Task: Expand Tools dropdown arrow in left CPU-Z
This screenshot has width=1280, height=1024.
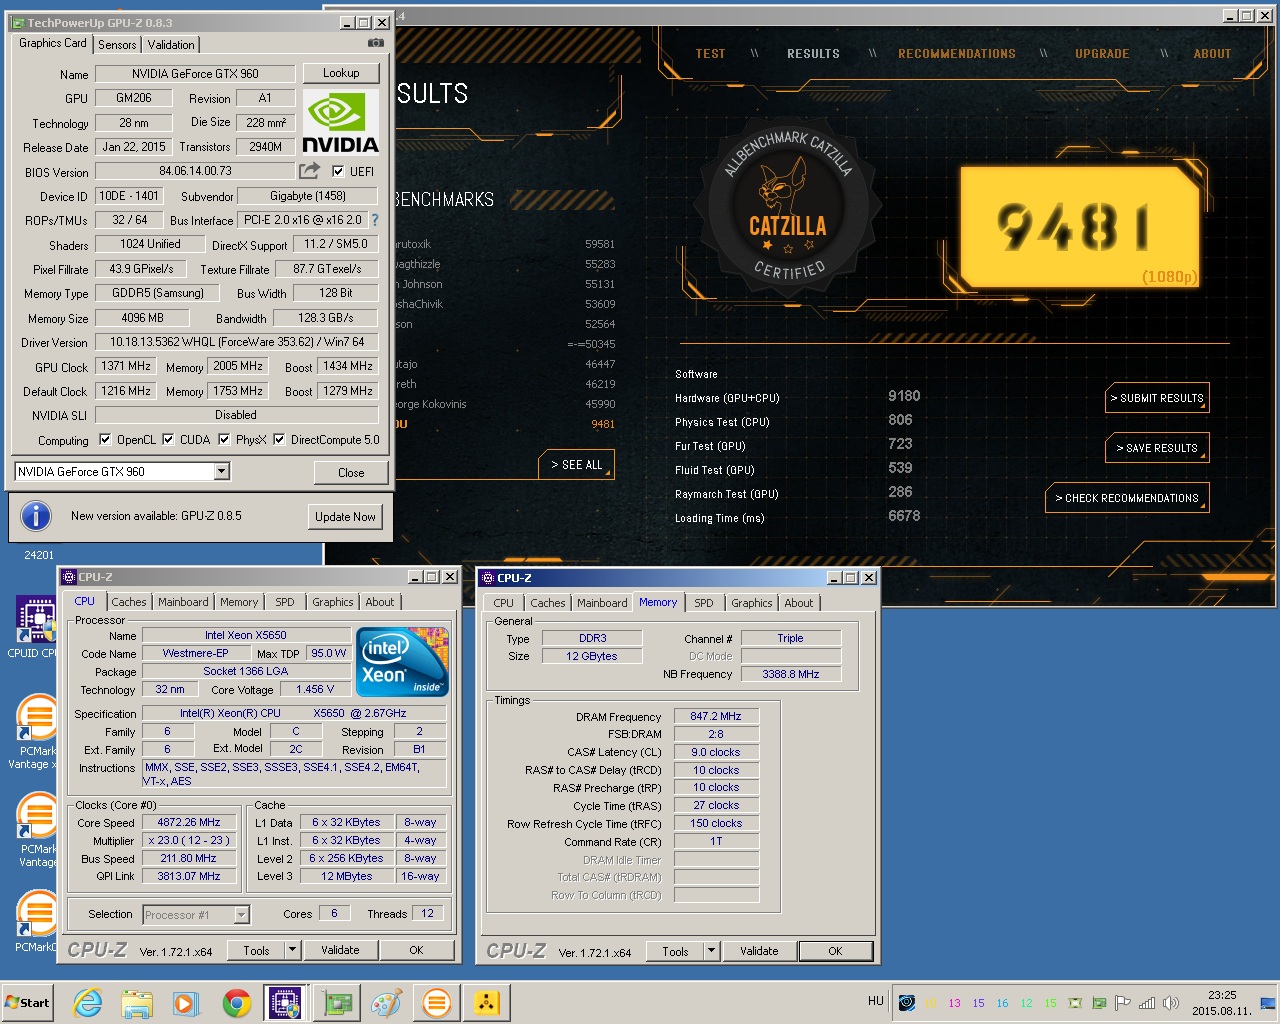Action: pos(292,950)
